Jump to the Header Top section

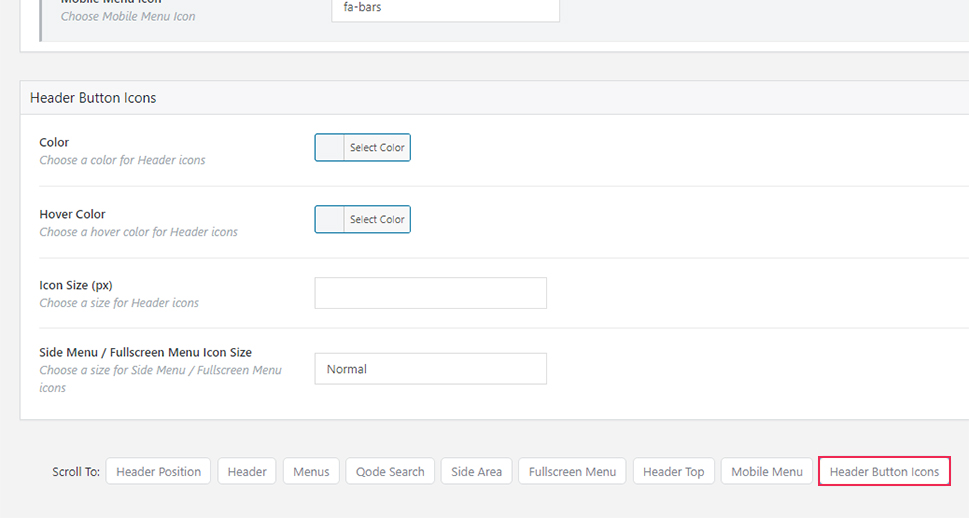point(674,472)
